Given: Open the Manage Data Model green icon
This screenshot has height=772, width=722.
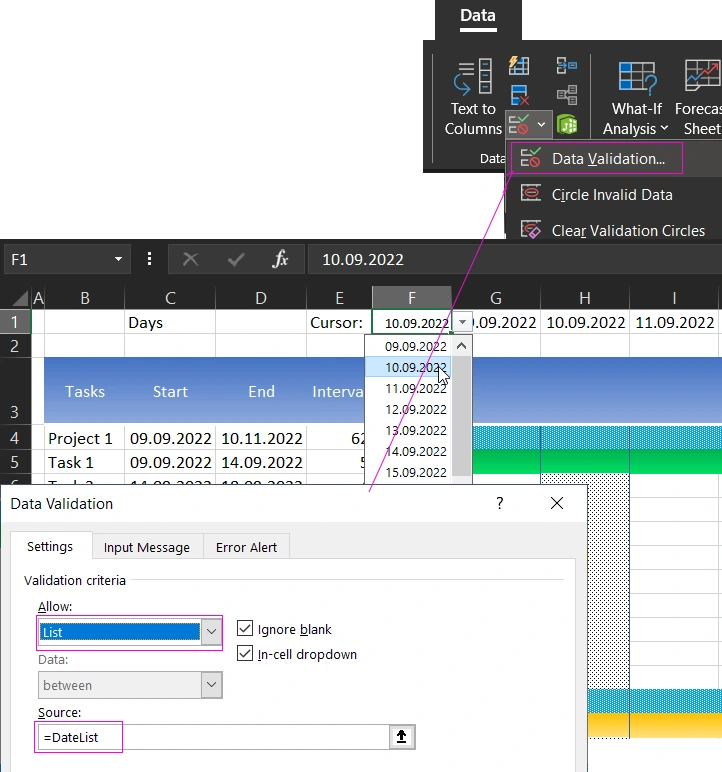Looking at the screenshot, I should (568, 125).
